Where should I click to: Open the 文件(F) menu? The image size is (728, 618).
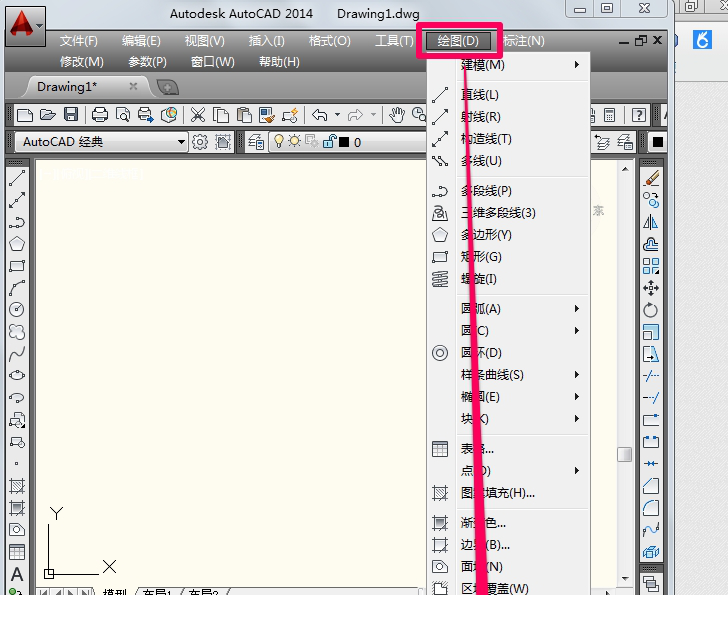[x=78, y=41]
